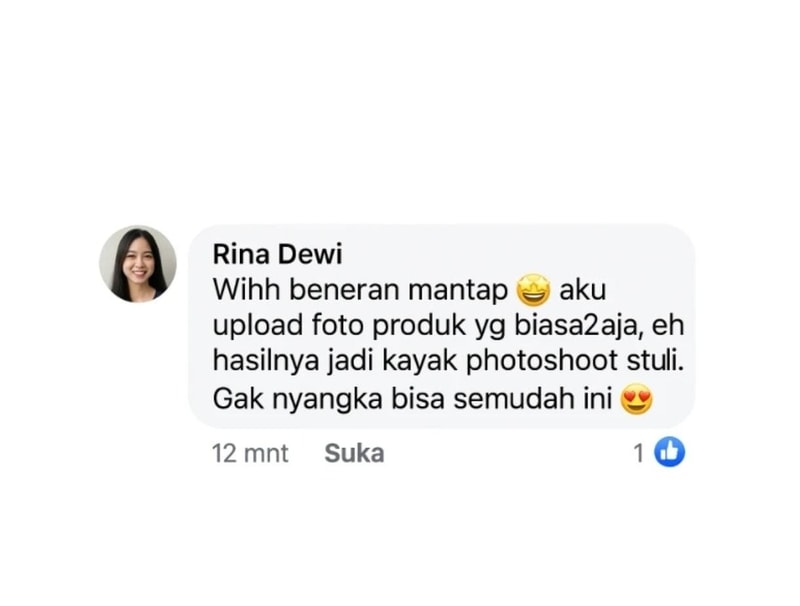
Task: Click the word "upload" in the comment
Action: [x=258, y=326]
